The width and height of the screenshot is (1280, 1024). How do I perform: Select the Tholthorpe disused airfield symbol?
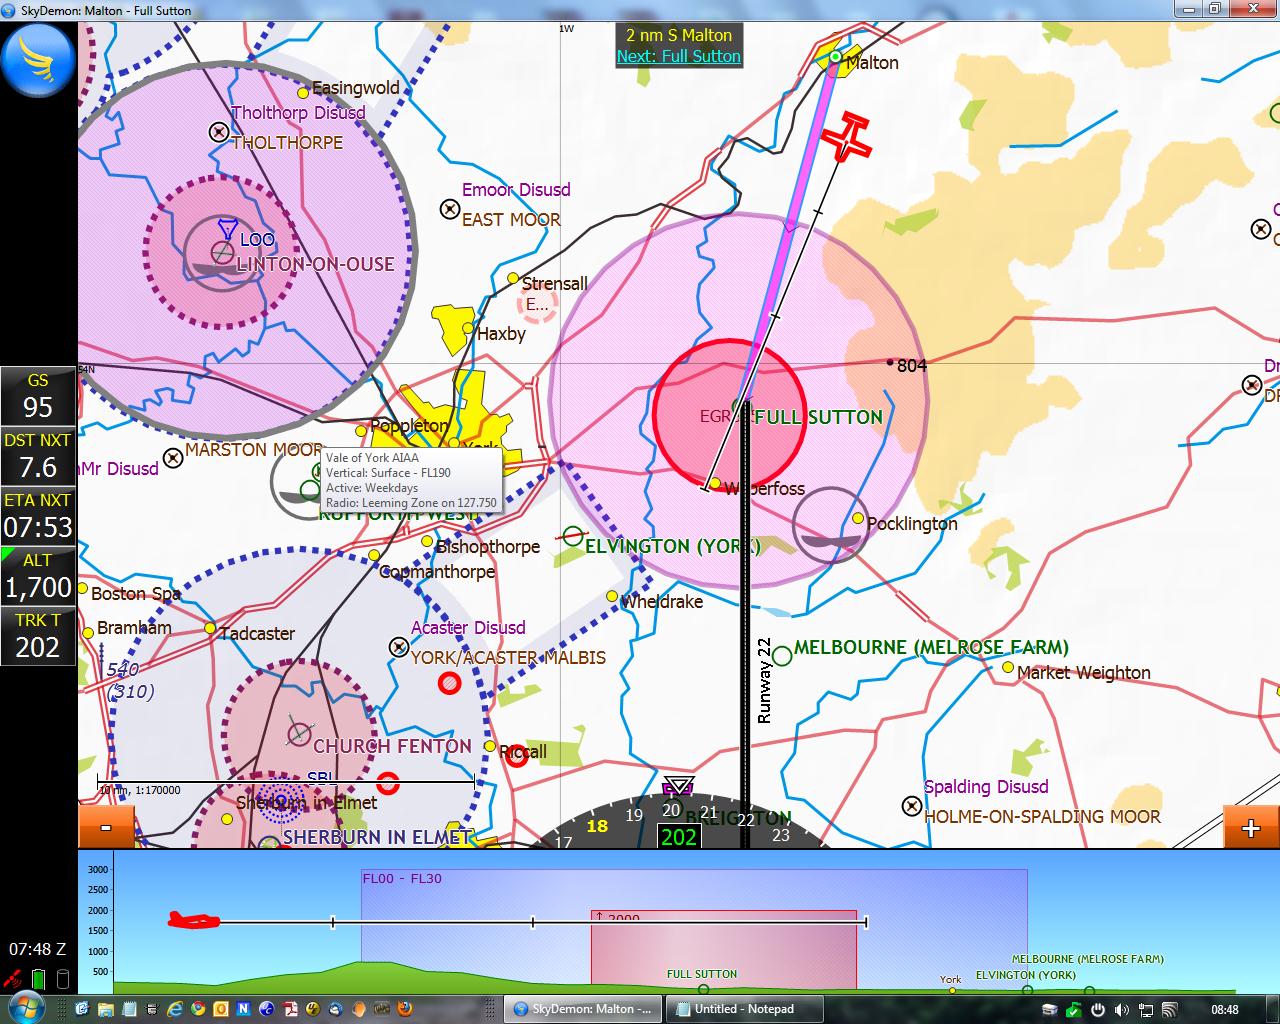click(219, 132)
